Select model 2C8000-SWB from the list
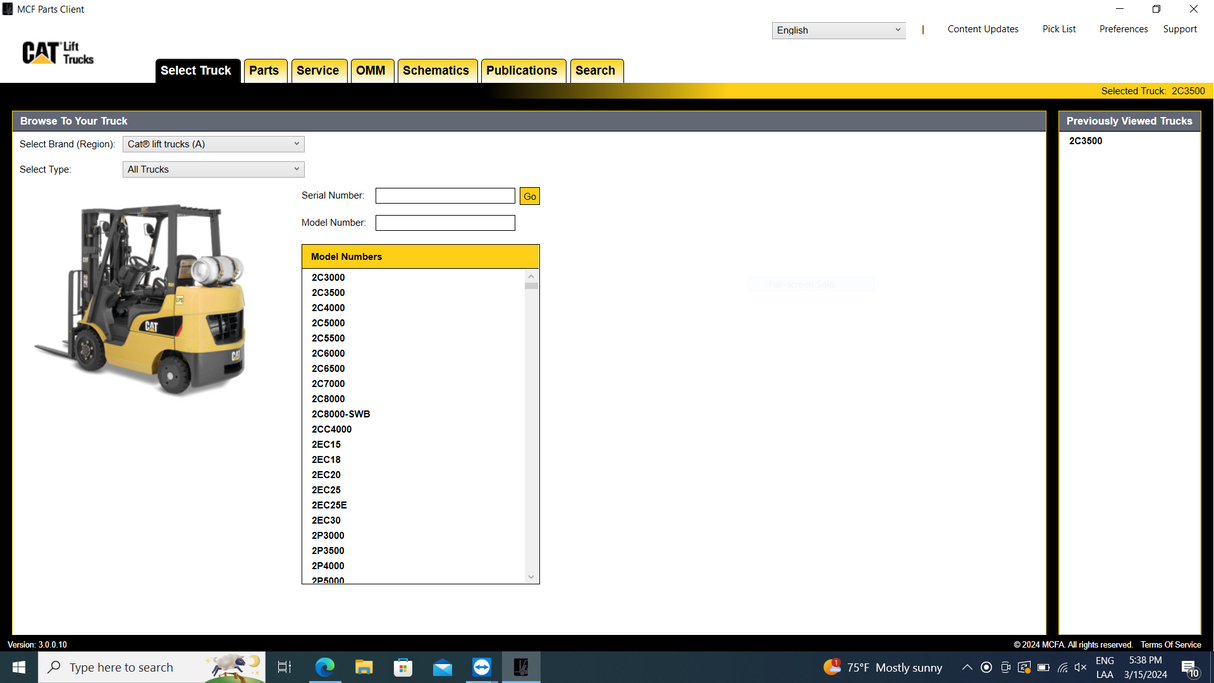The width and height of the screenshot is (1214, 683). pos(340,414)
